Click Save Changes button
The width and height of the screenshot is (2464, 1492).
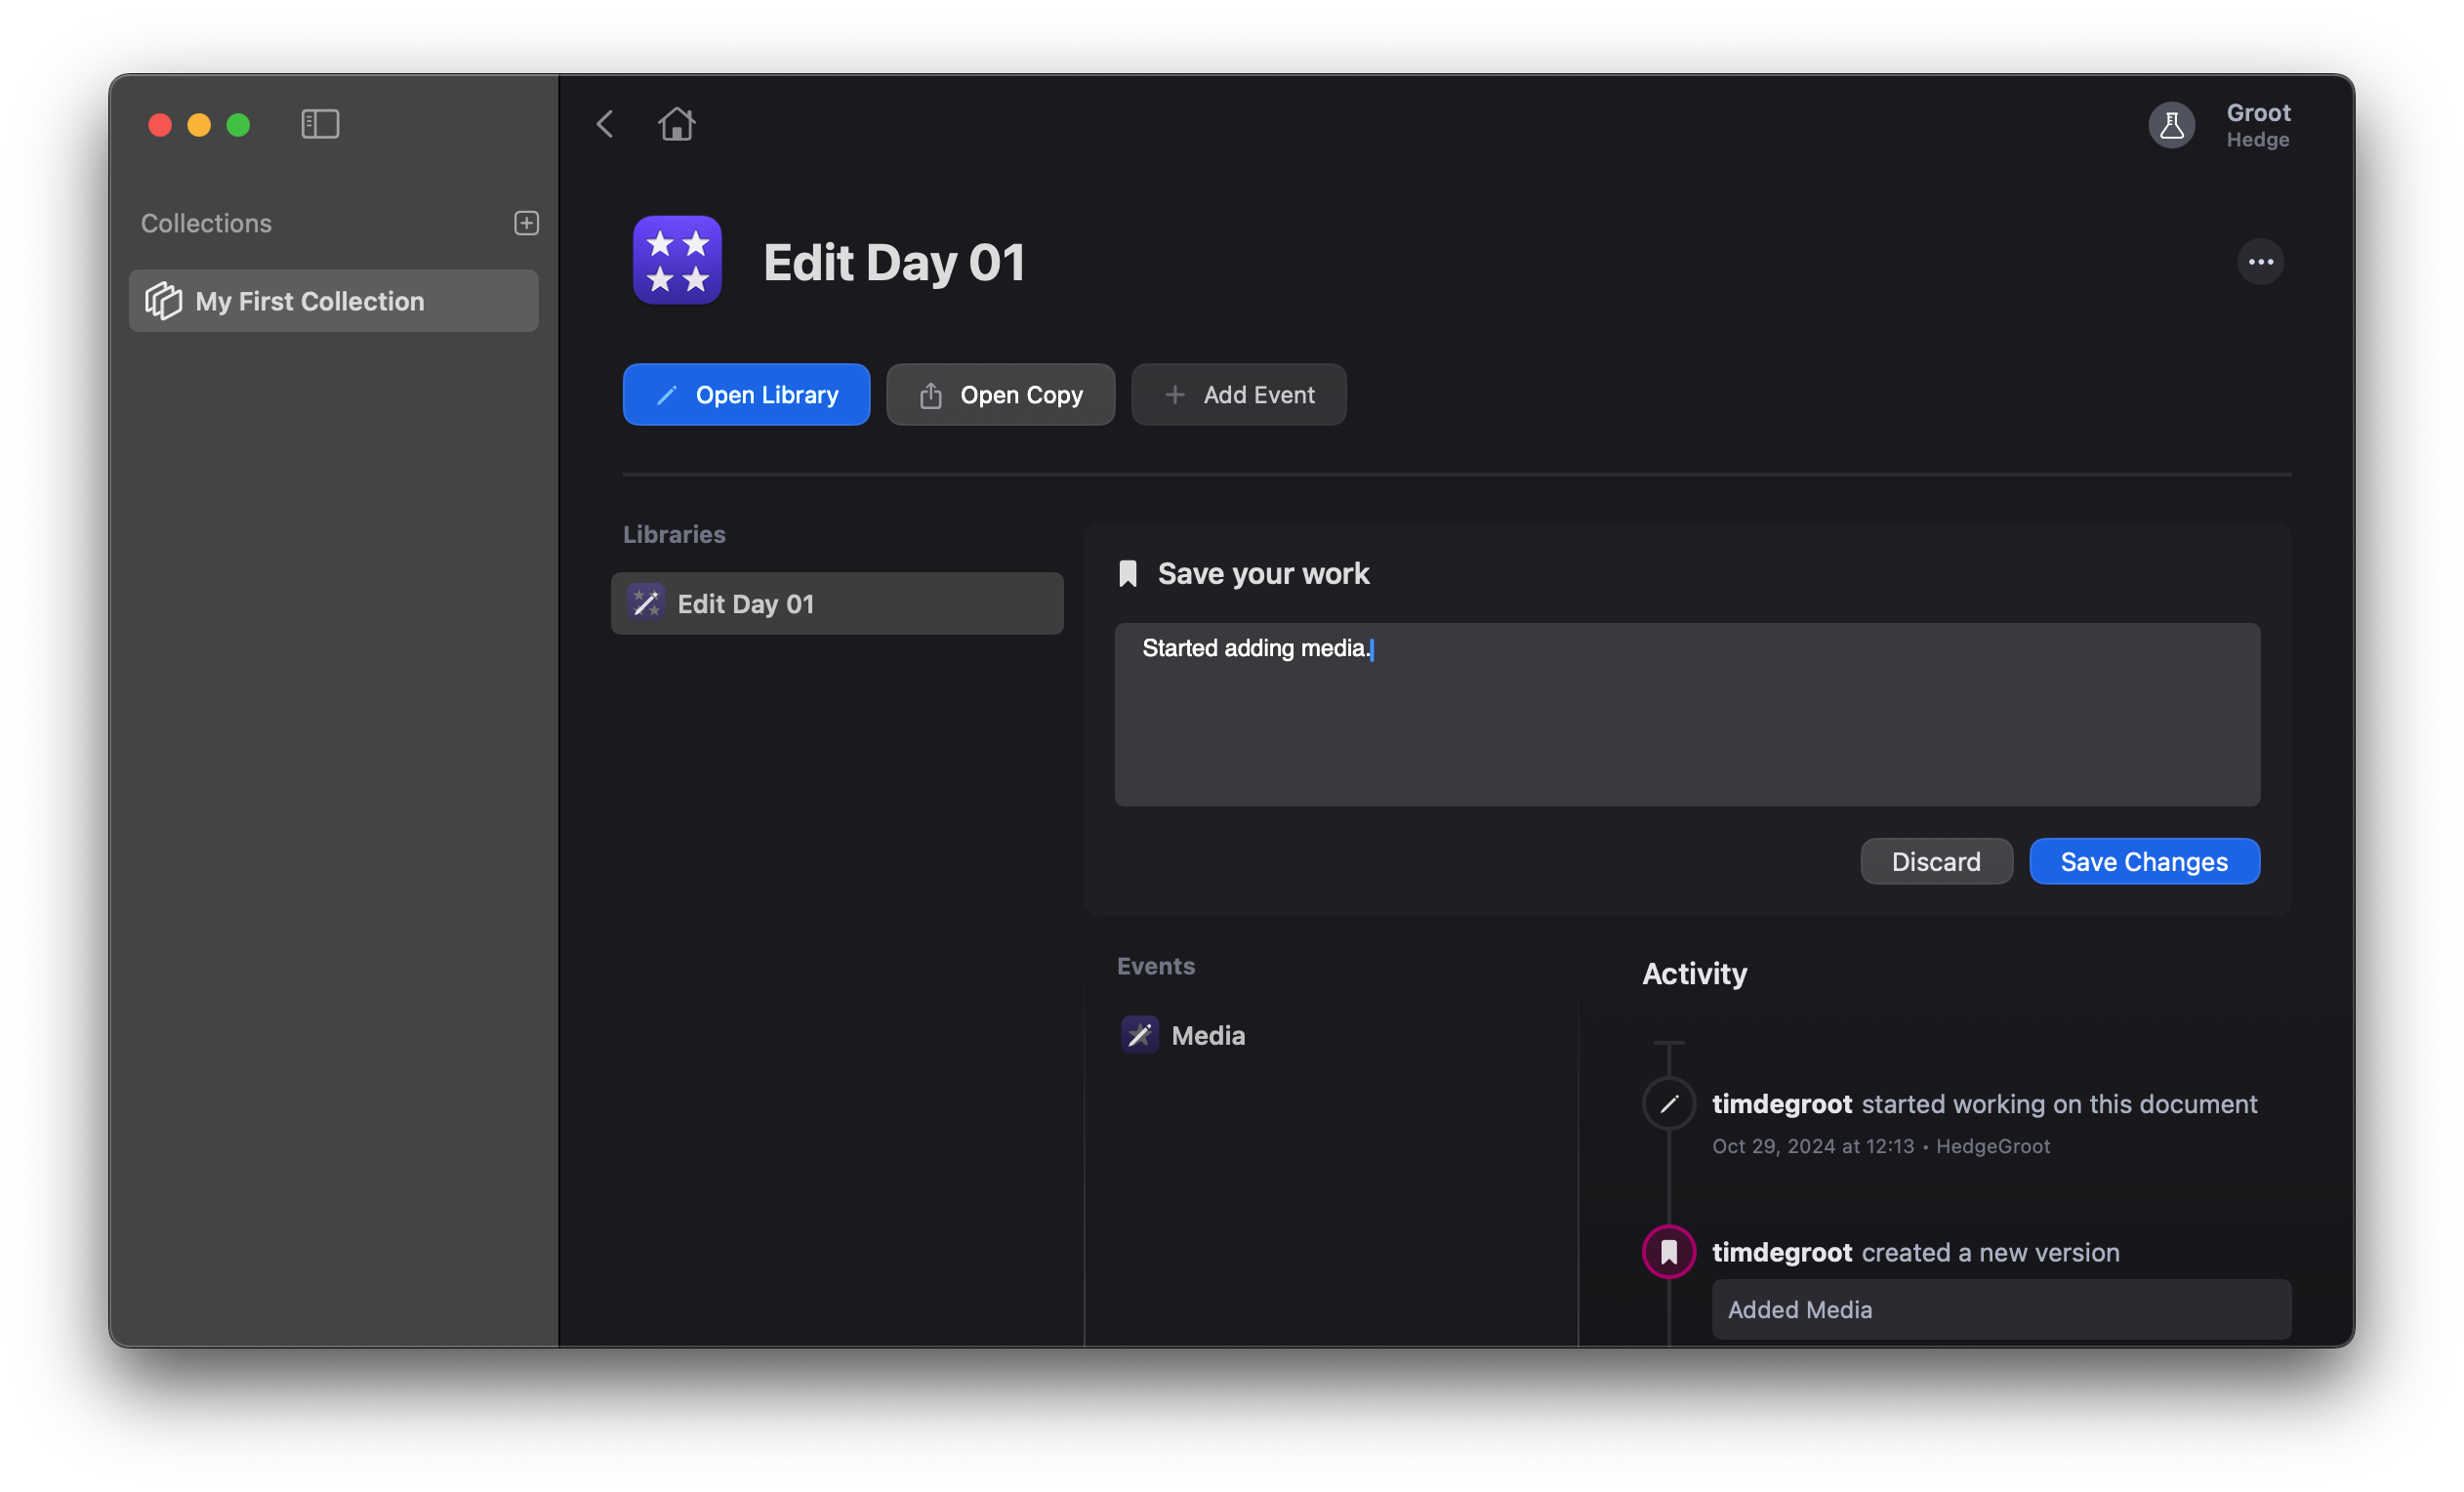pos(2143,862)
